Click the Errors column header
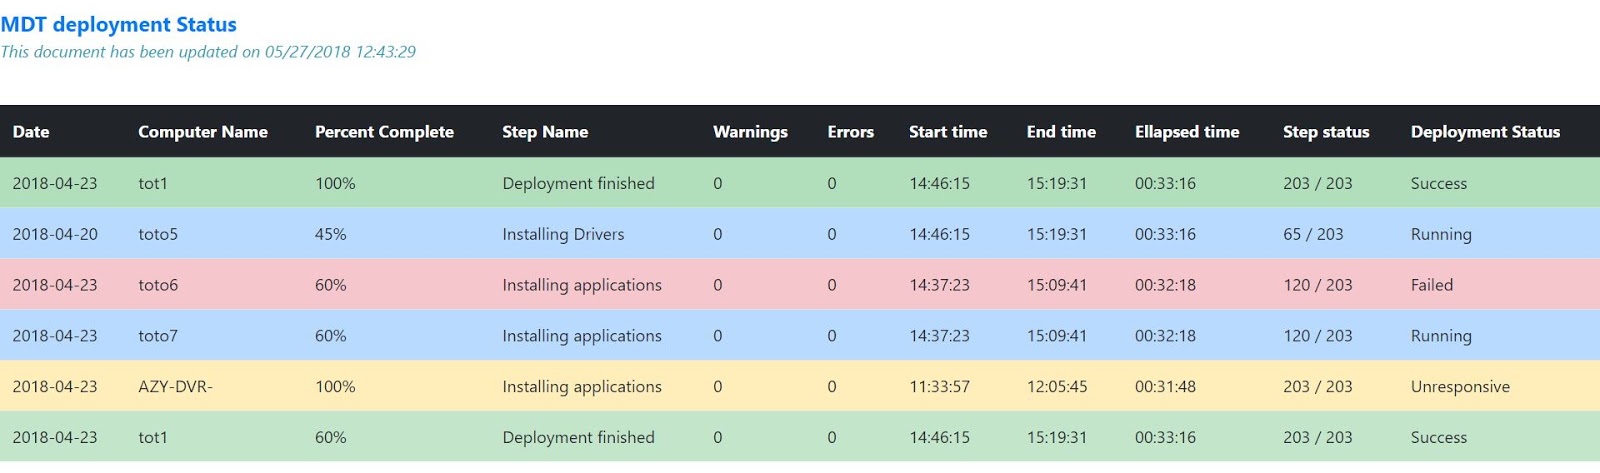Image resolution: width=1600 pixels, height=473 pixels. click(x=850, y=132)
